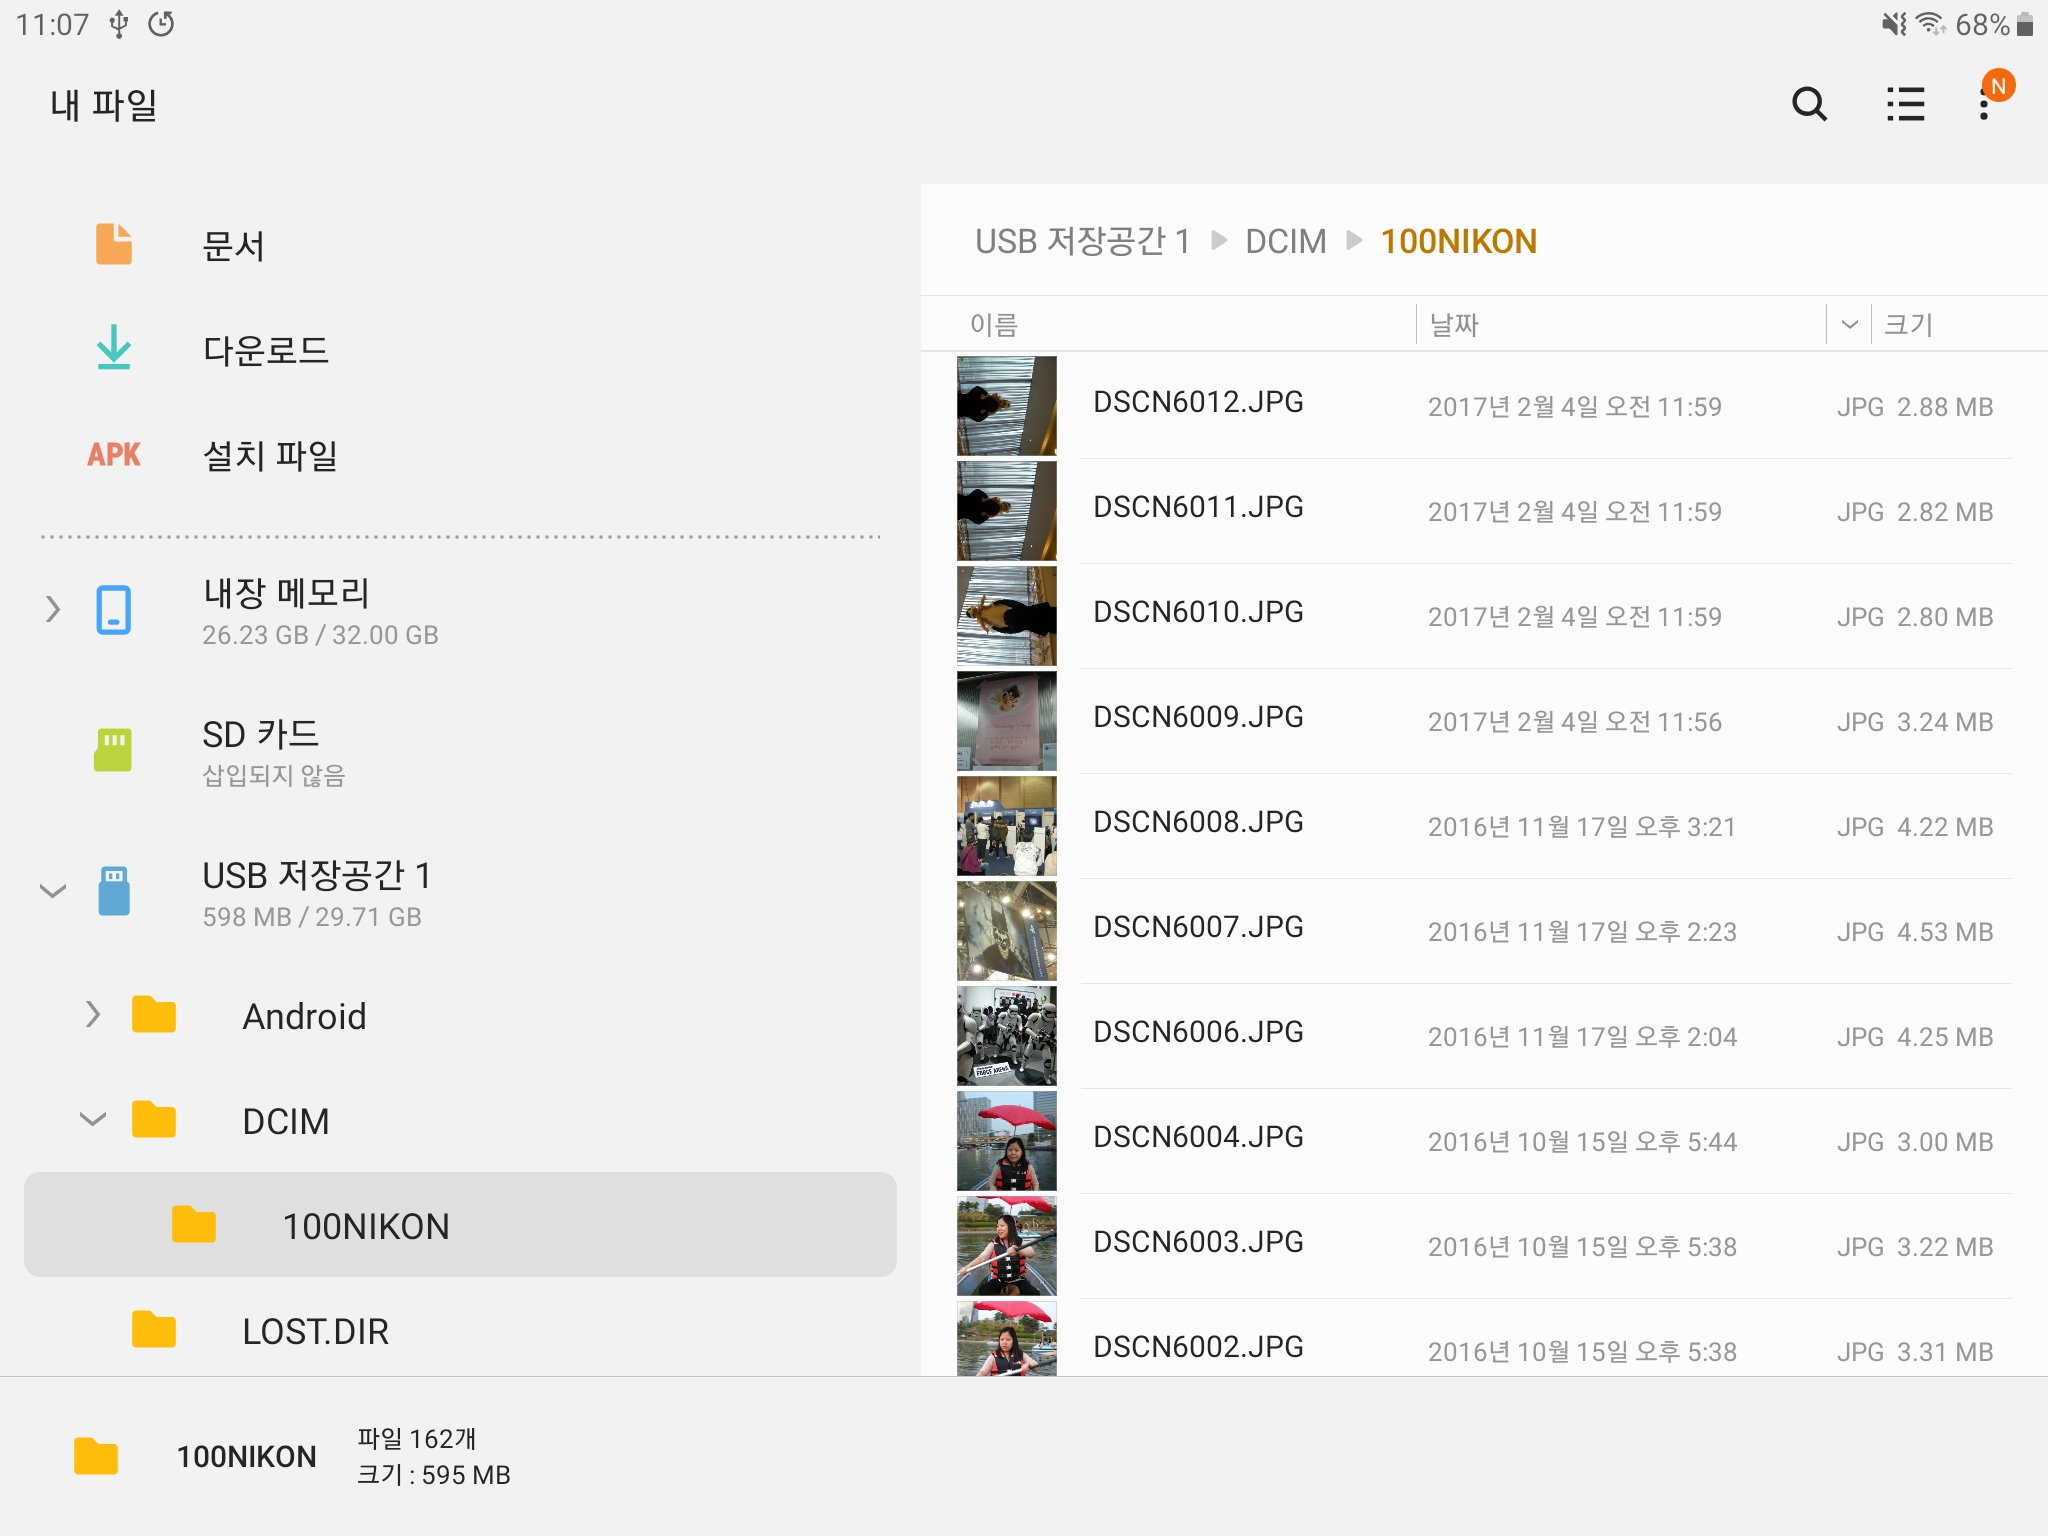Open 설치 파일 category label
Viewport: 2048px width, 1536px height.
(270, 455)
